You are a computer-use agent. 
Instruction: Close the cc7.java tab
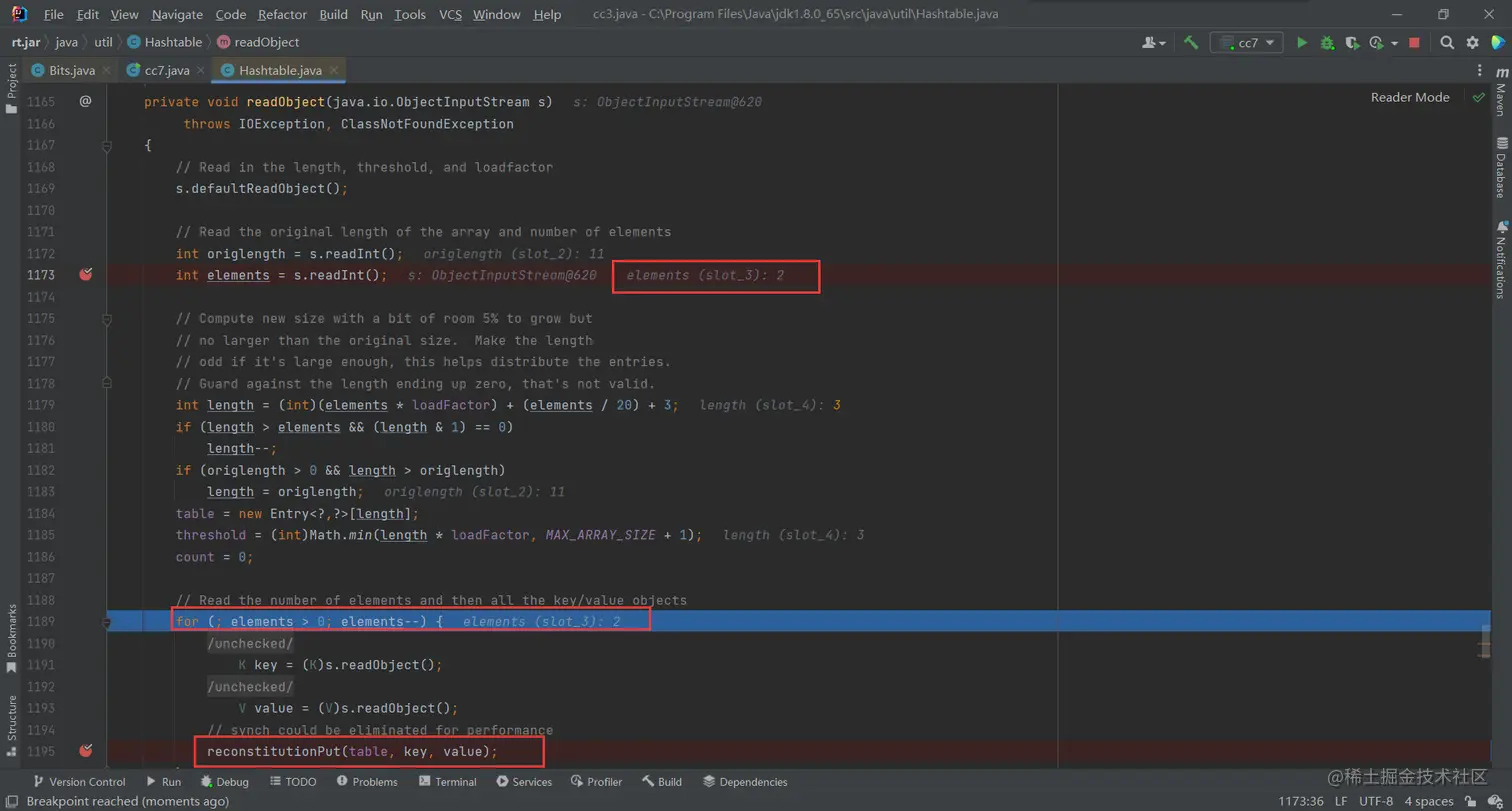200,70
